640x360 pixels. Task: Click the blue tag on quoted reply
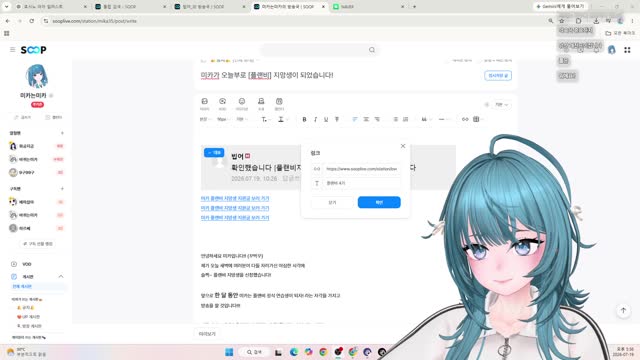pyautogui.click(x=214, y=152)
